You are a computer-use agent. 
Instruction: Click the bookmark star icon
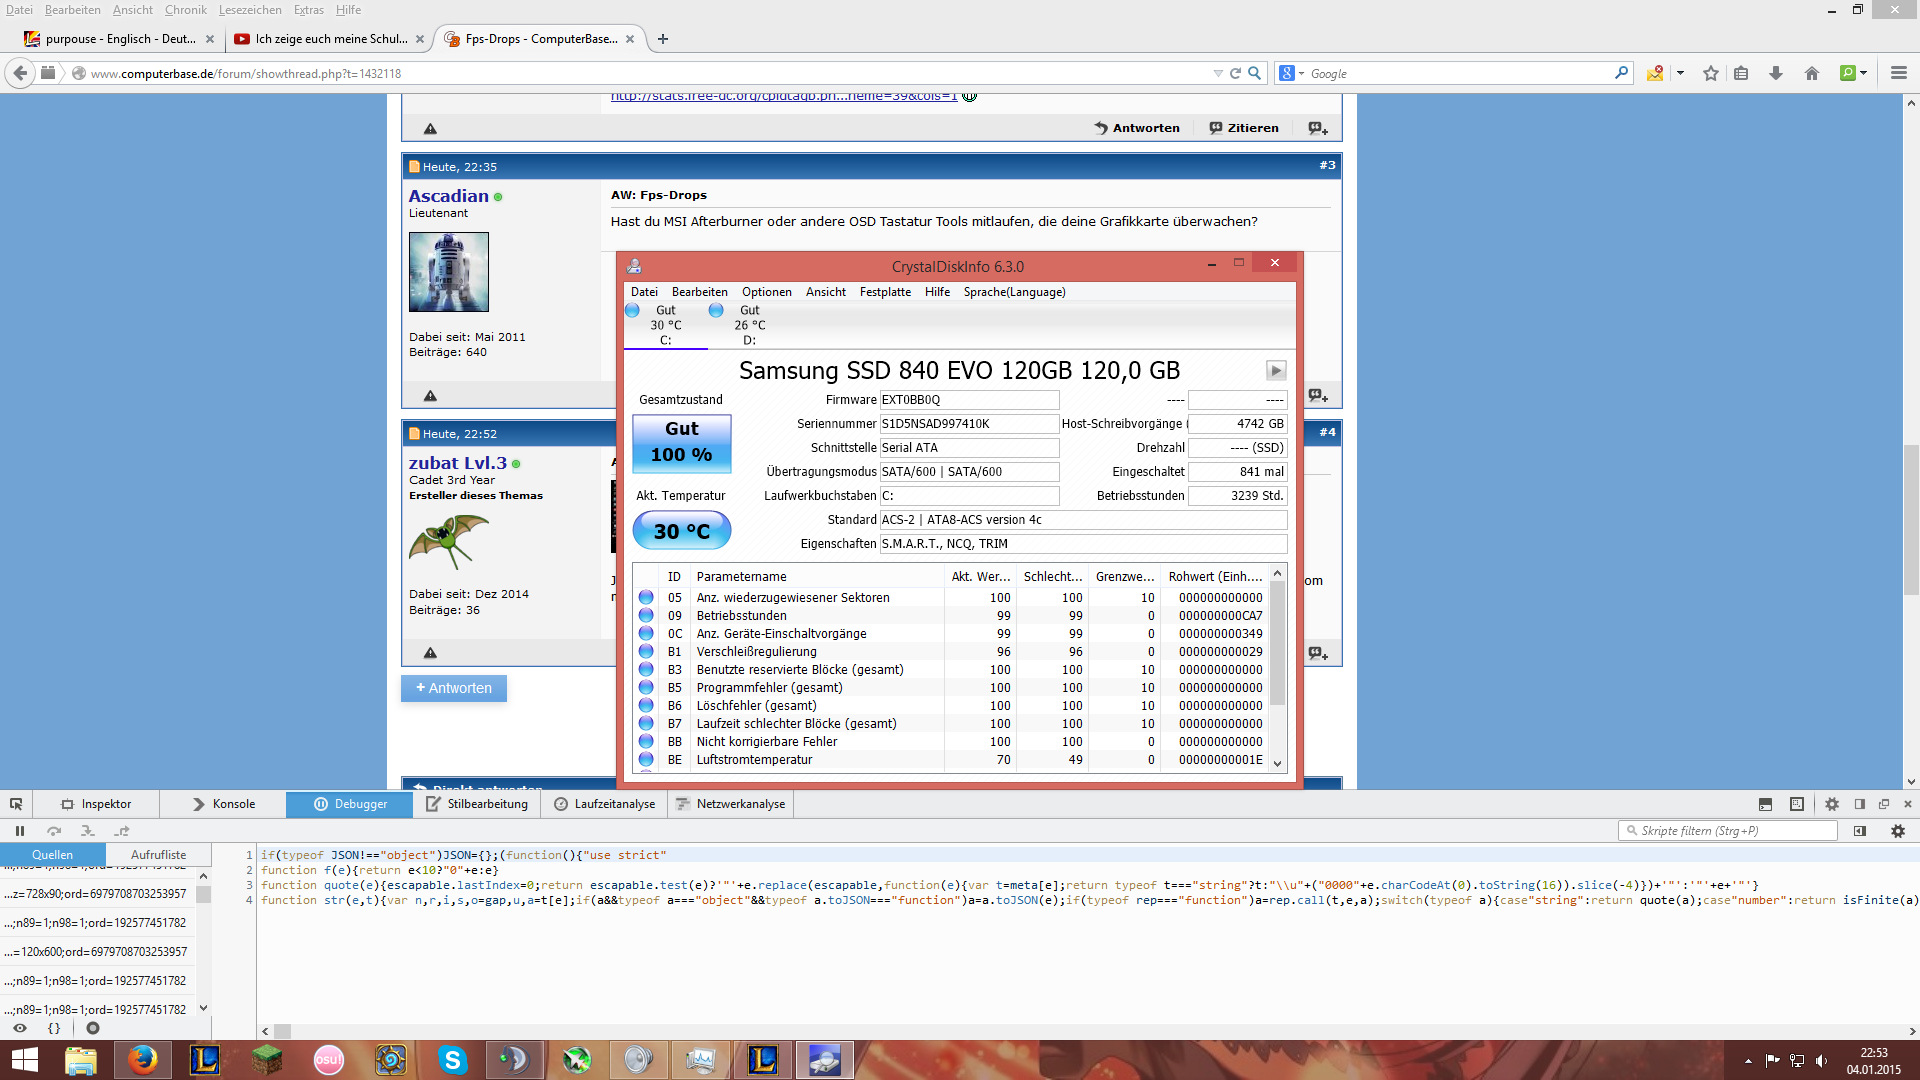tap(1711, 73)
